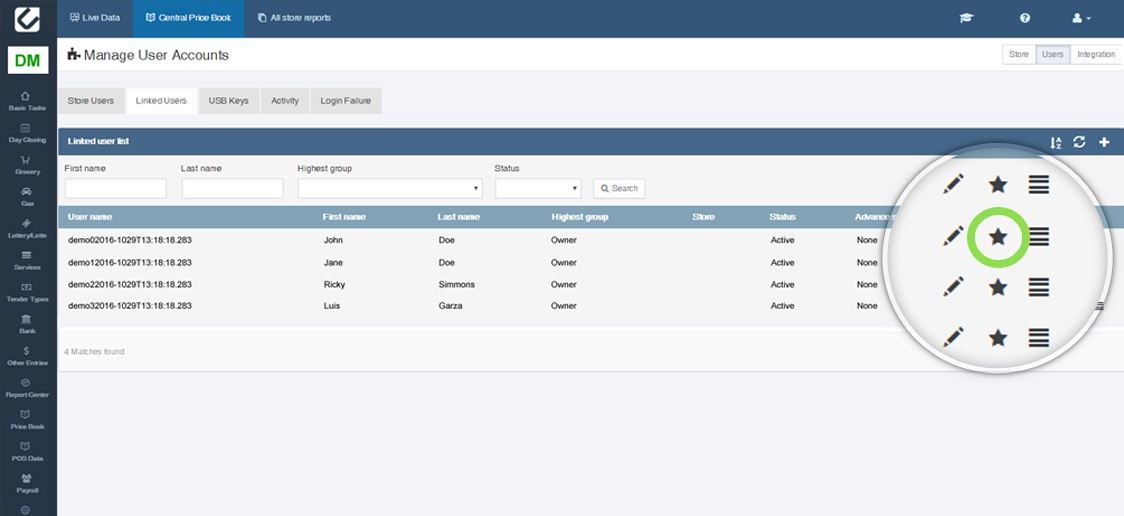The height and width of the screenshot is (516, 1124).
Task: Click the pencil edit icon in top magnified row
Action: [953, 184]
